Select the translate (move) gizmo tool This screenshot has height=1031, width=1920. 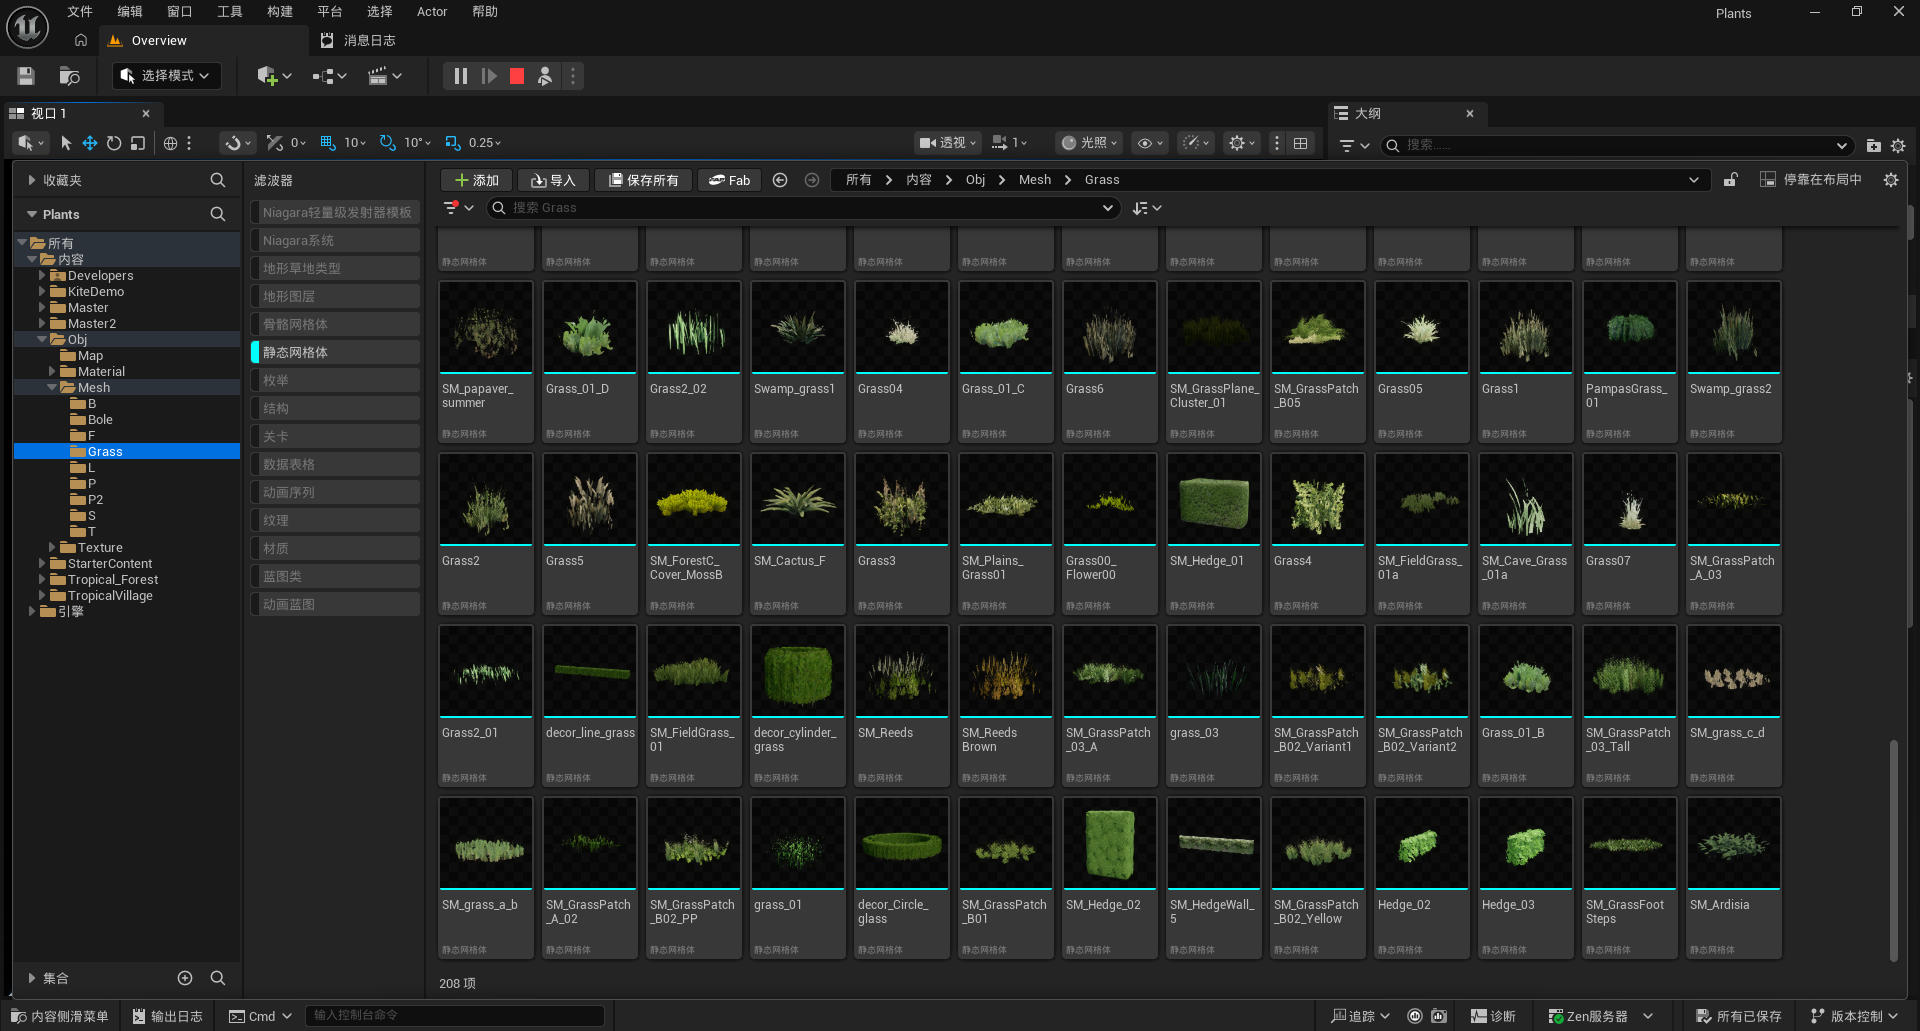(x=90, y=143)
